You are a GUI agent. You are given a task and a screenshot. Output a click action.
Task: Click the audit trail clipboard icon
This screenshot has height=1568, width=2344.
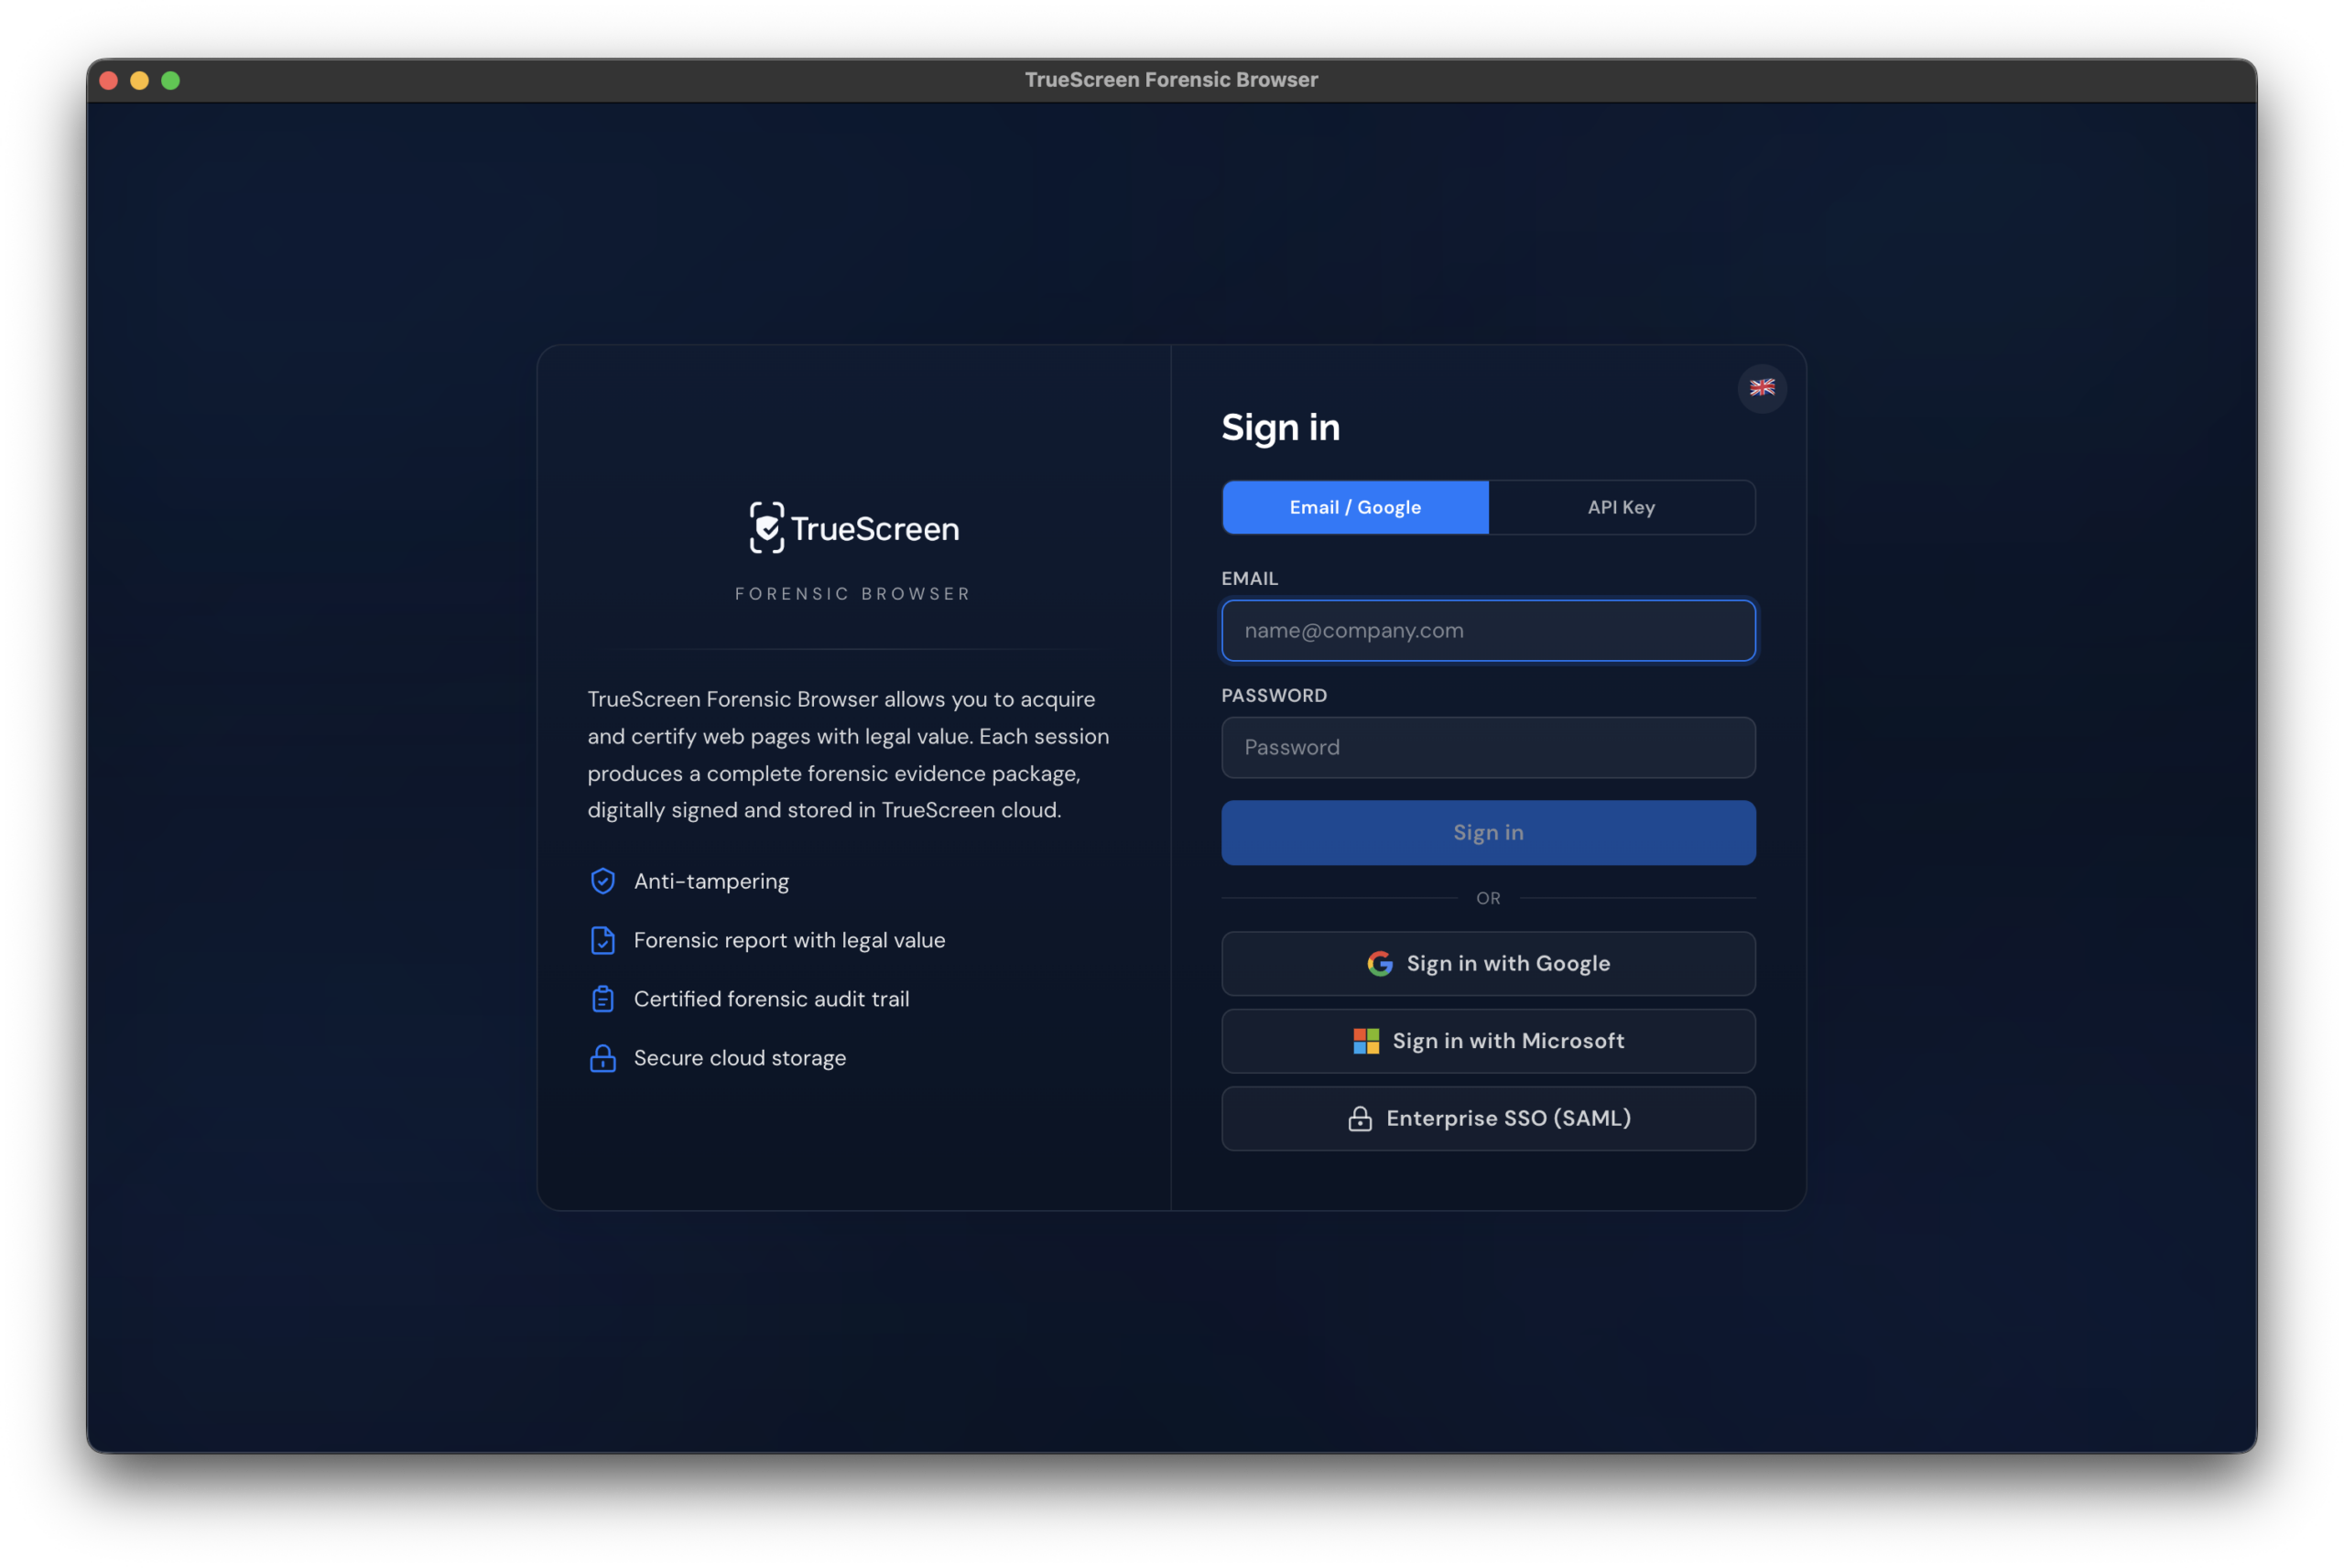(602, 999)
